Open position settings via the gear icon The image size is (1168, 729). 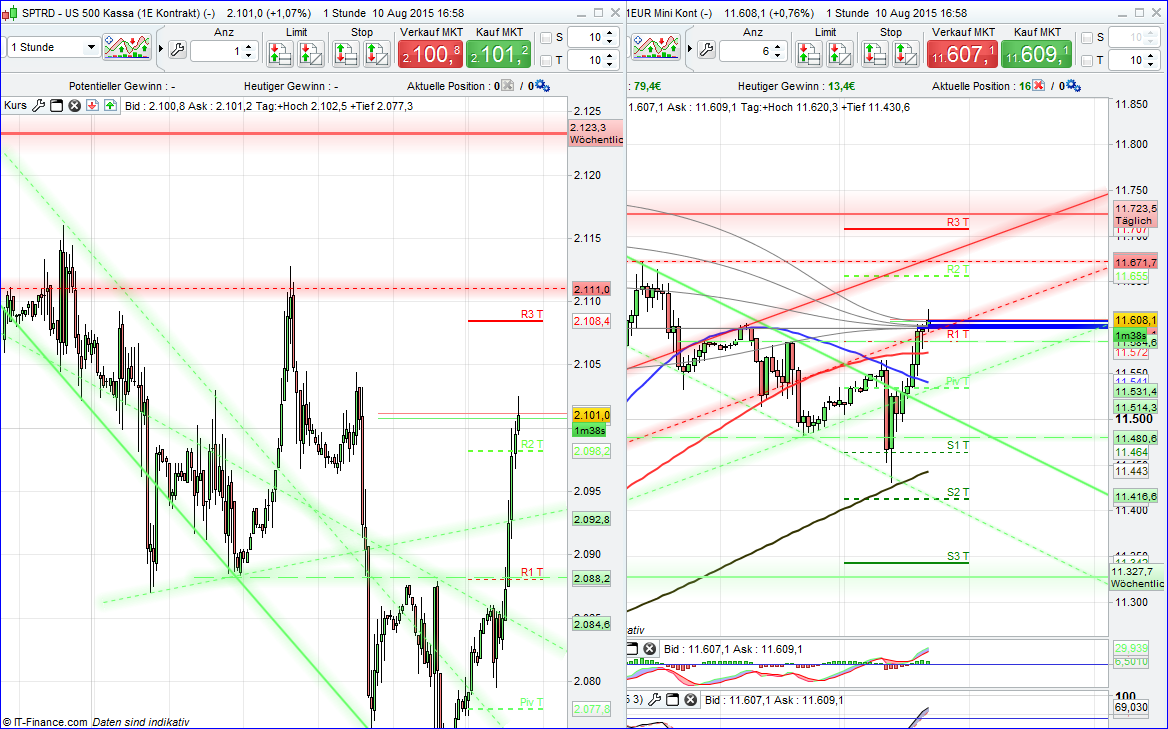pos(542,86)
